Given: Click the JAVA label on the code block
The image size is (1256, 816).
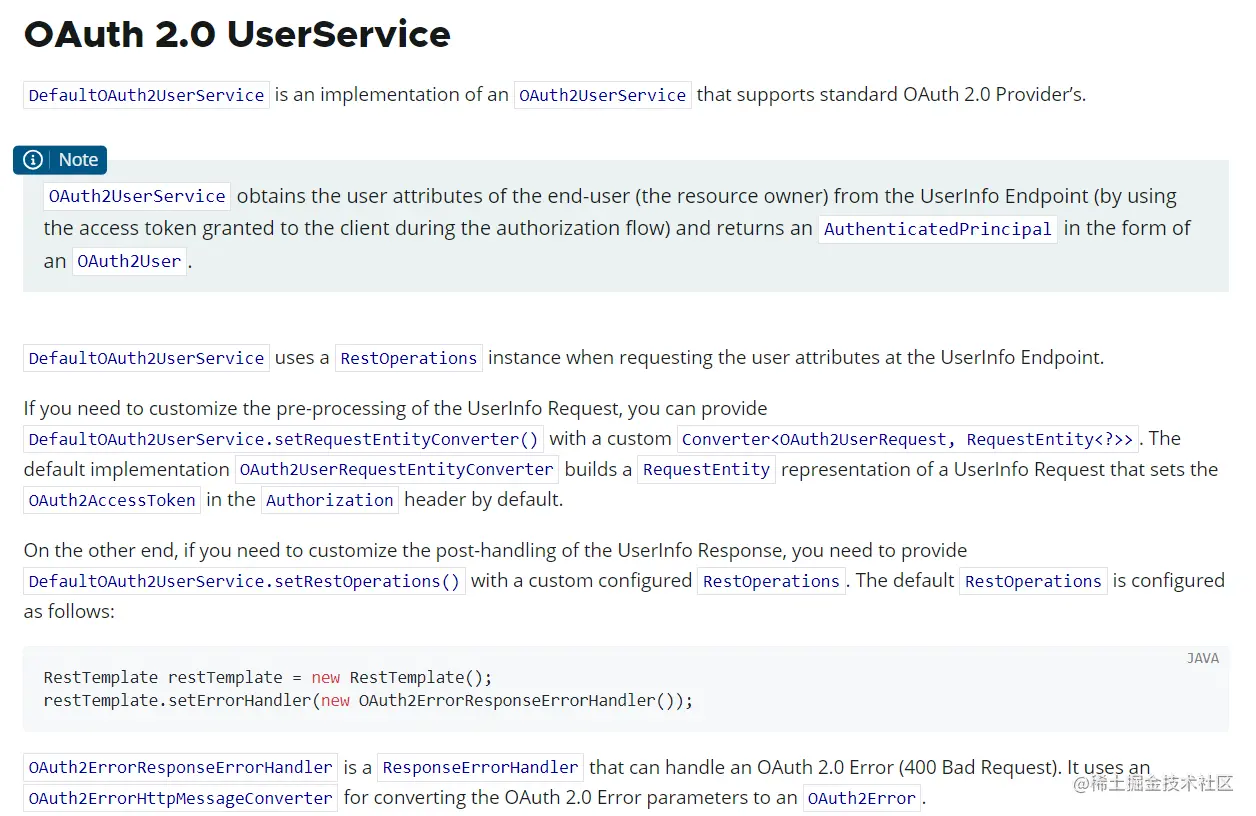Looking at the screenshot, I should click(x=1202, y=658).
